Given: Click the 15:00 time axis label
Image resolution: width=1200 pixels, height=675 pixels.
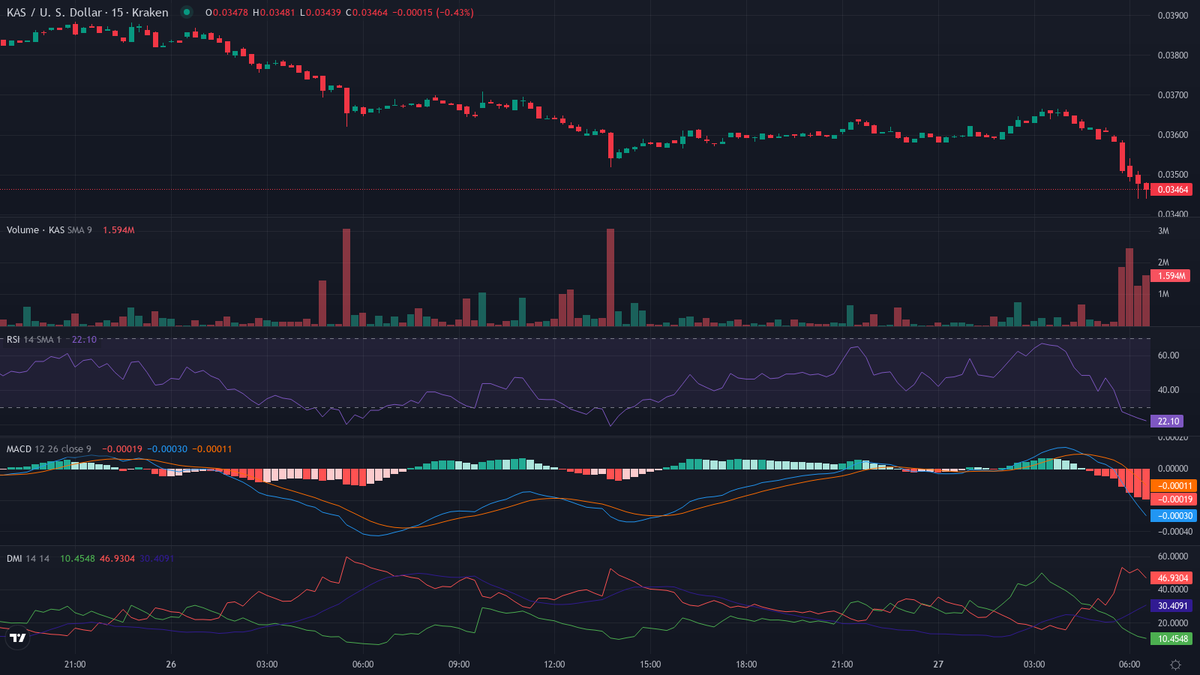Looking at the screenshot, I should [651, 664].
